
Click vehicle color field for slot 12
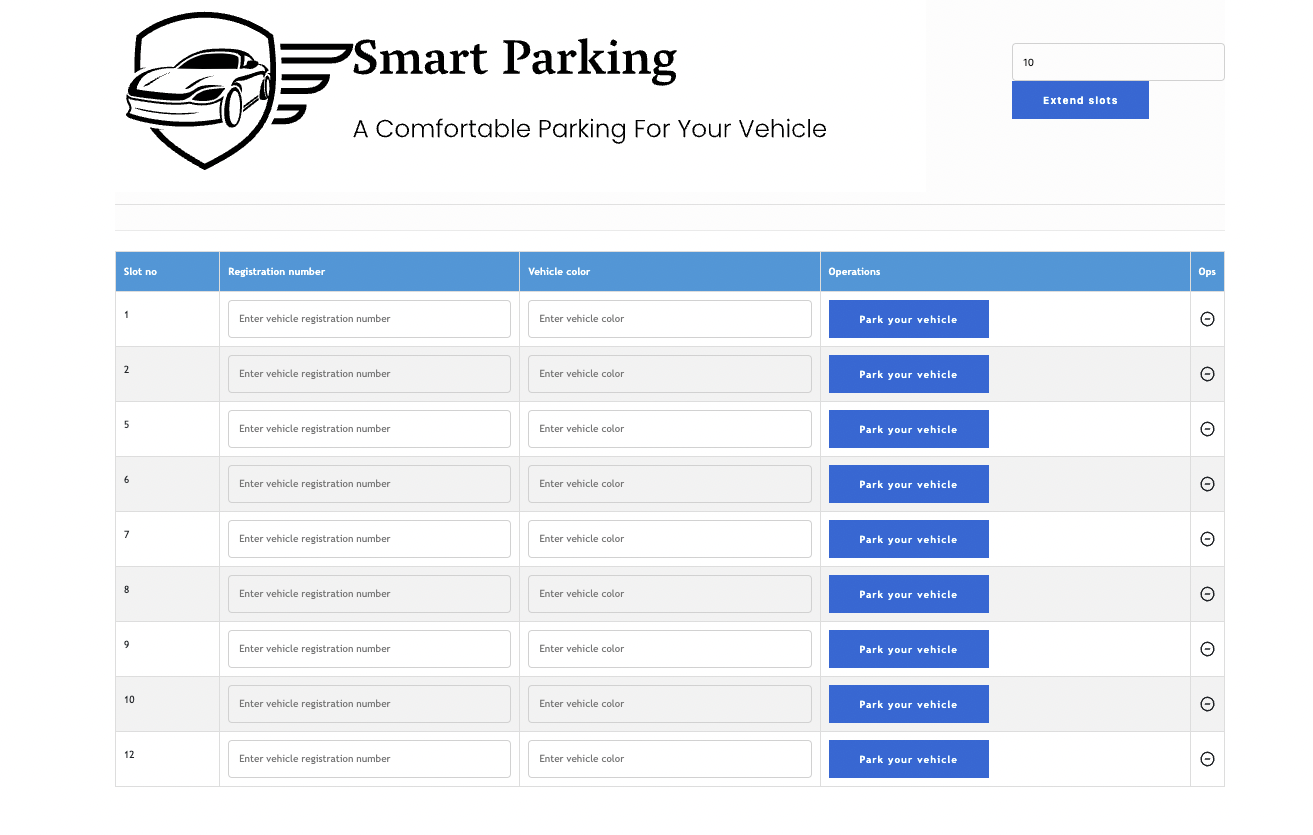coord(670,759)
